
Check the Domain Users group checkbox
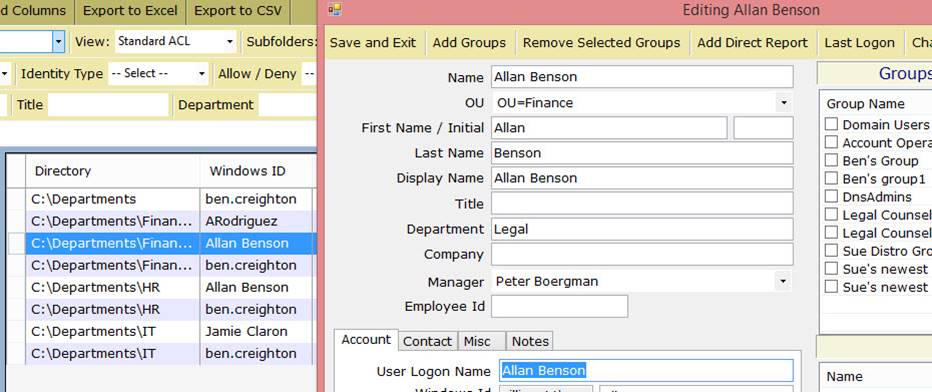click(x=832, y=124)
